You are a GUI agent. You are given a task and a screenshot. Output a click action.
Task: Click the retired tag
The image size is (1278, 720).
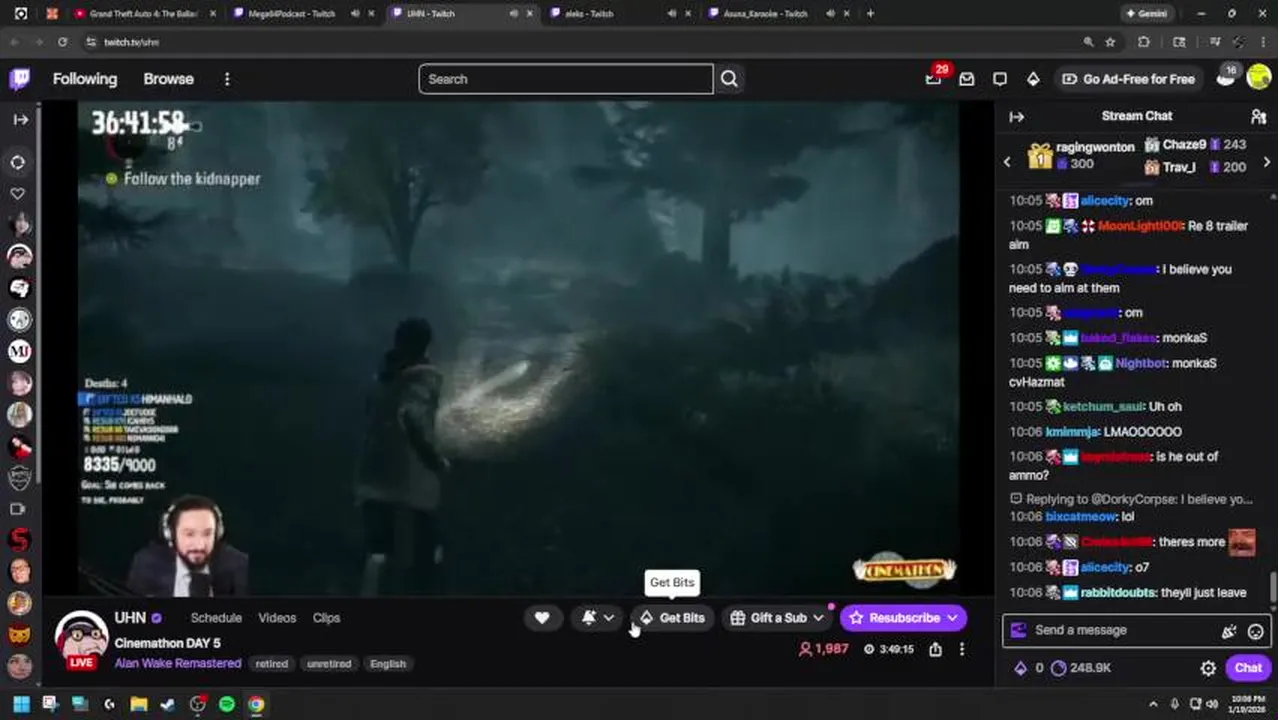[x=271, y=664]
